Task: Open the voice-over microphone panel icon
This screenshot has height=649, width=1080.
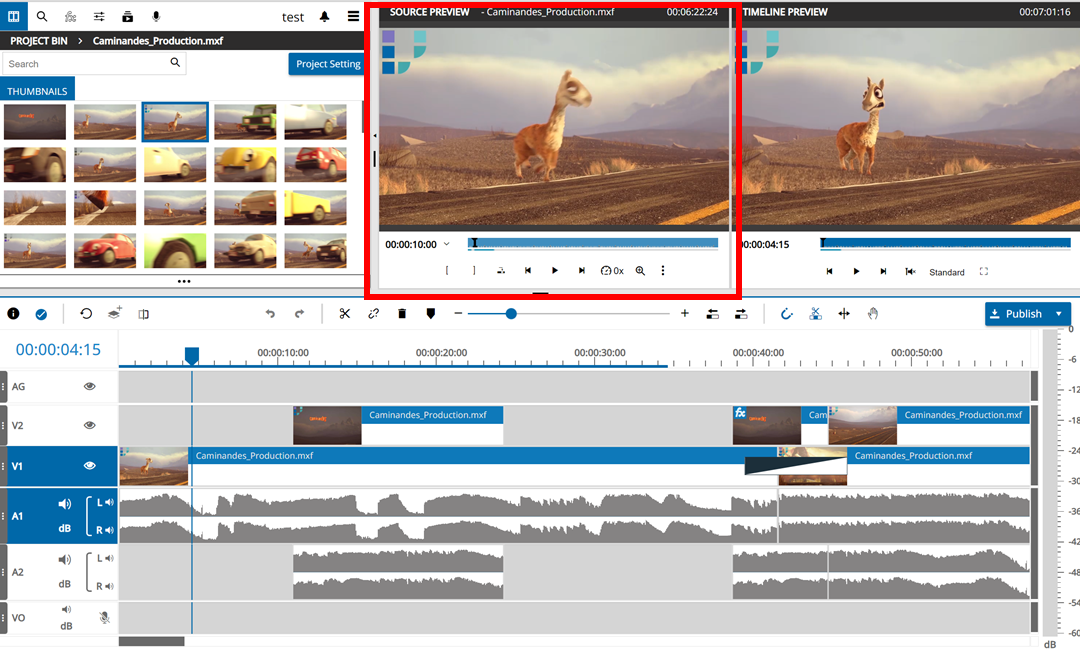Action: click(x=156, y=17)
